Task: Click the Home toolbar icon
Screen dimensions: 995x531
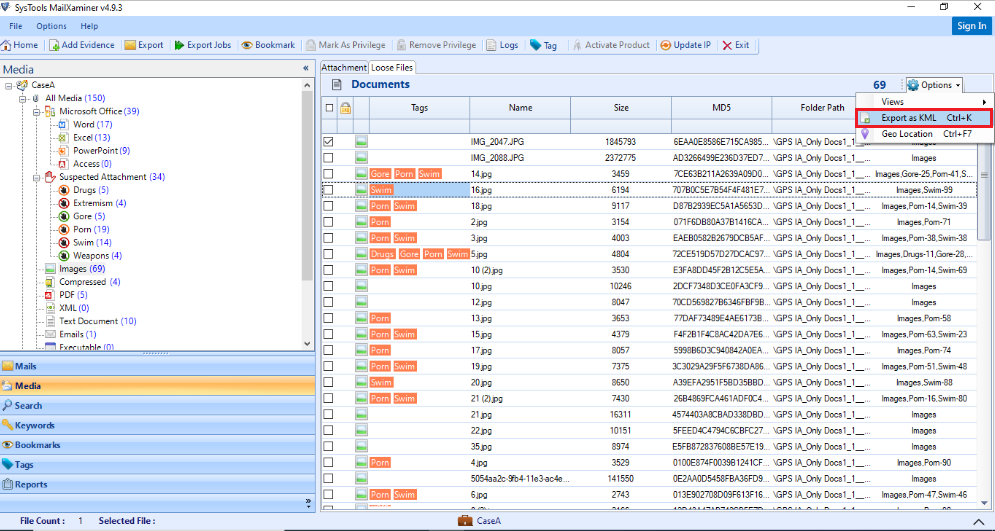Action: (6, 45)
